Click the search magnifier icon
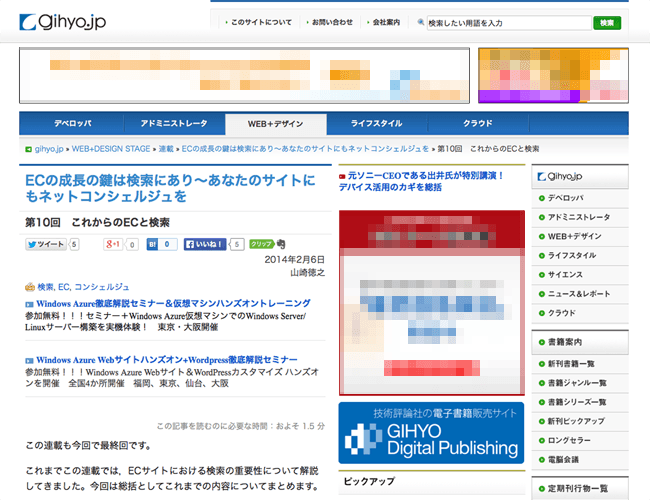Image resolution: width=650 pixels, height=500 pixels. pyautogui.click(x=420, y=22)
